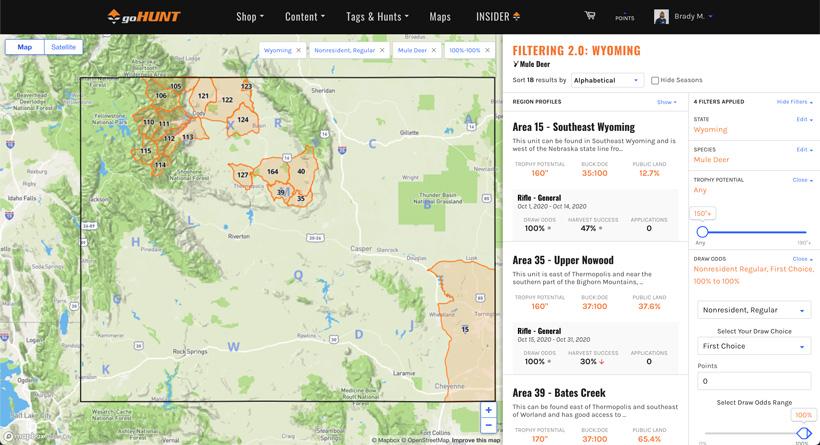Image resolution: width=820 pixels, height=445 pixels.
Task: Open the shopping cart
Action: tap(590, 16)
